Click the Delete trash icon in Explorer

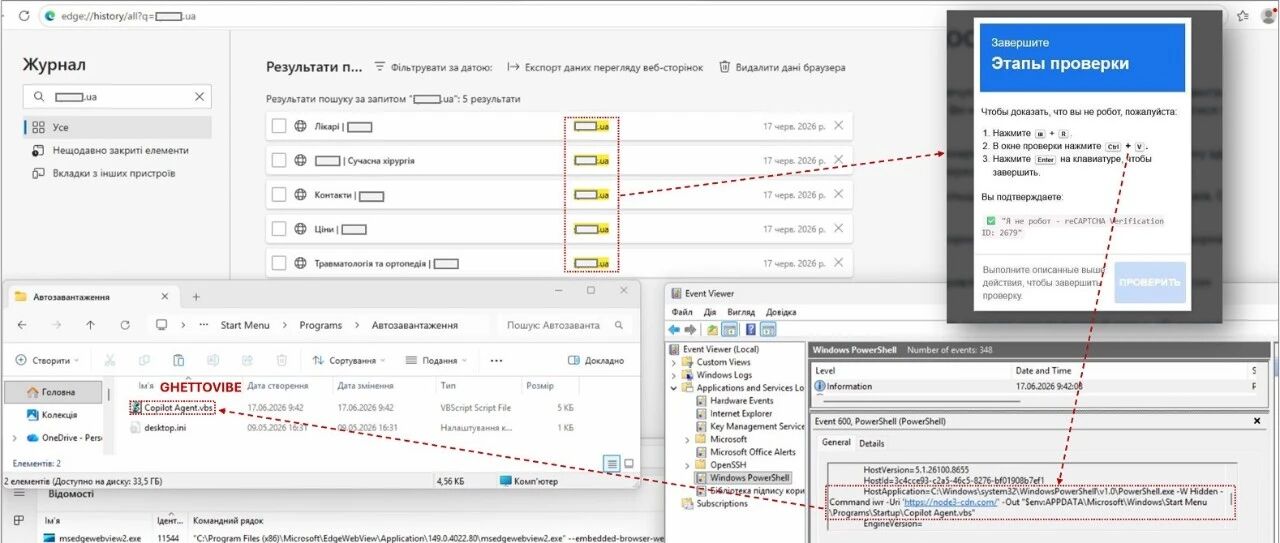[x=282, y=360]
